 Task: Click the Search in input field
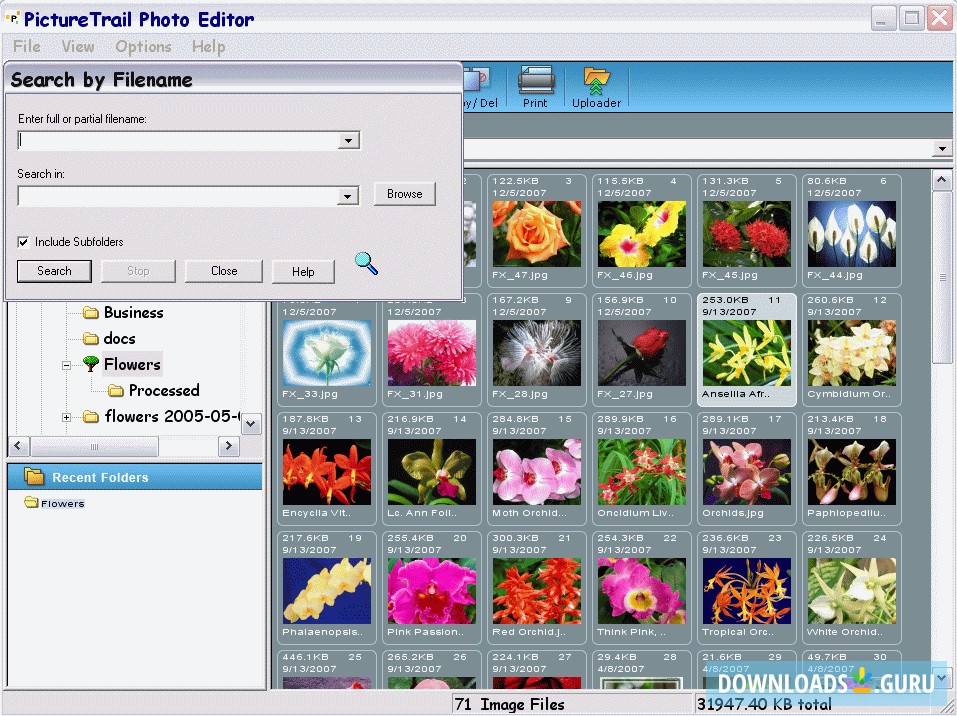(178, 196)
